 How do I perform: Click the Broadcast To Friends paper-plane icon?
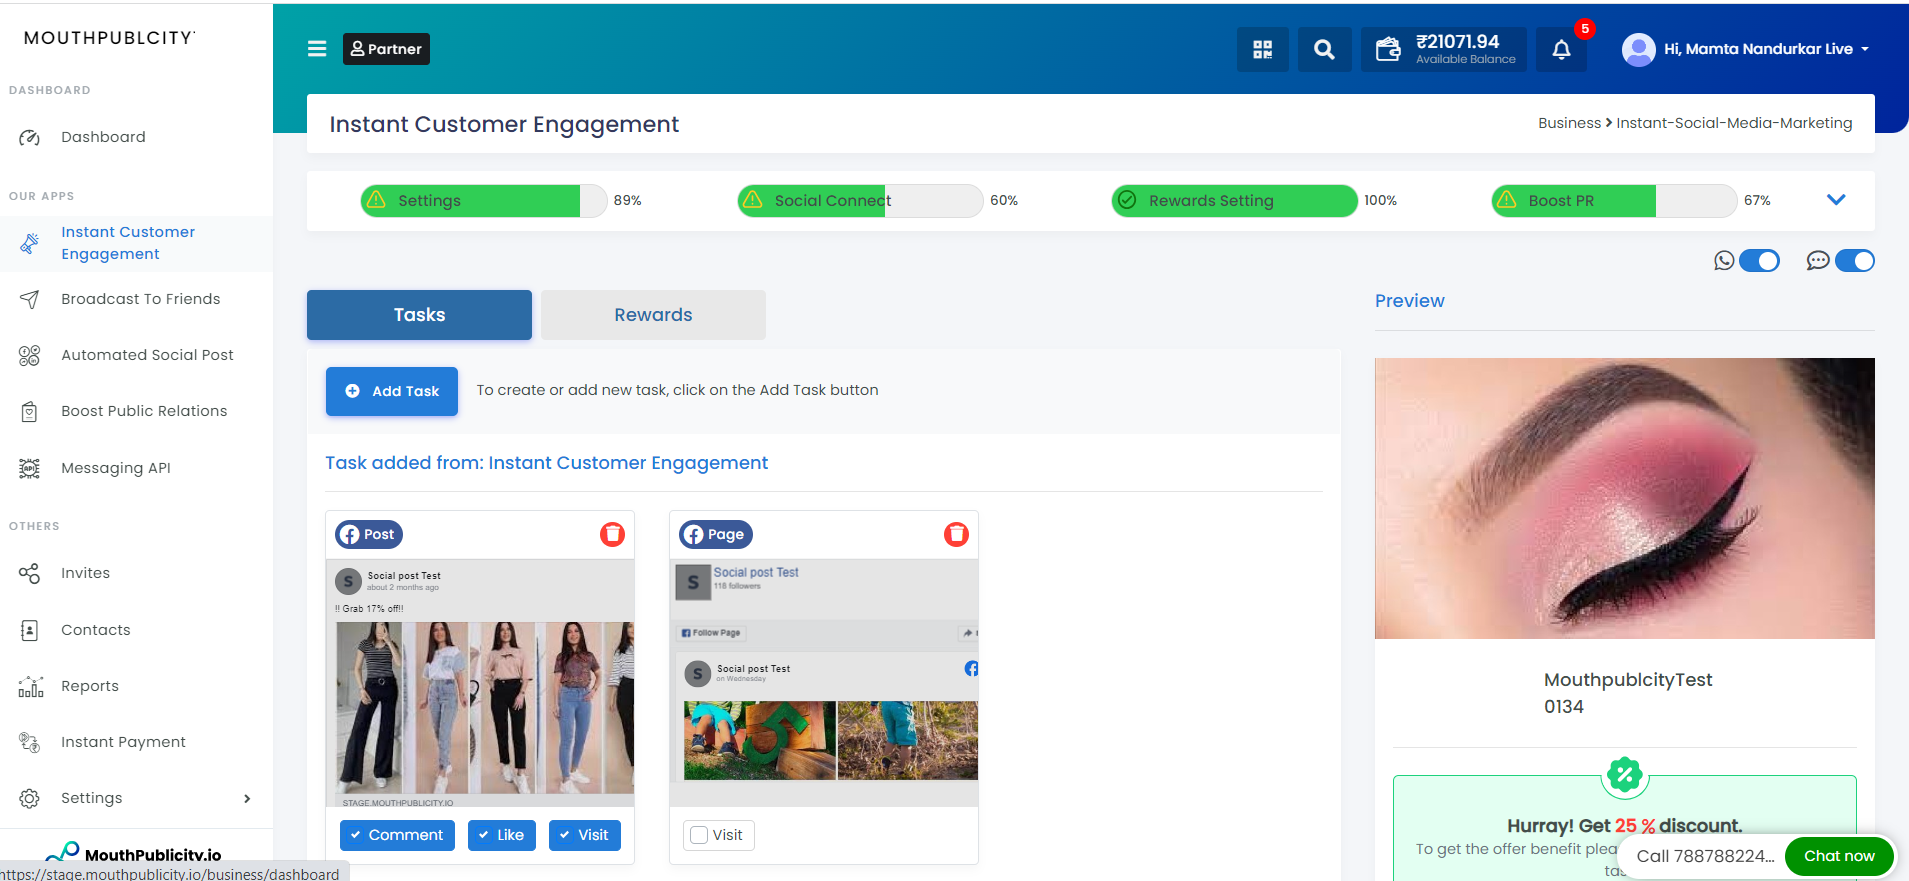[x=30, y=299]
